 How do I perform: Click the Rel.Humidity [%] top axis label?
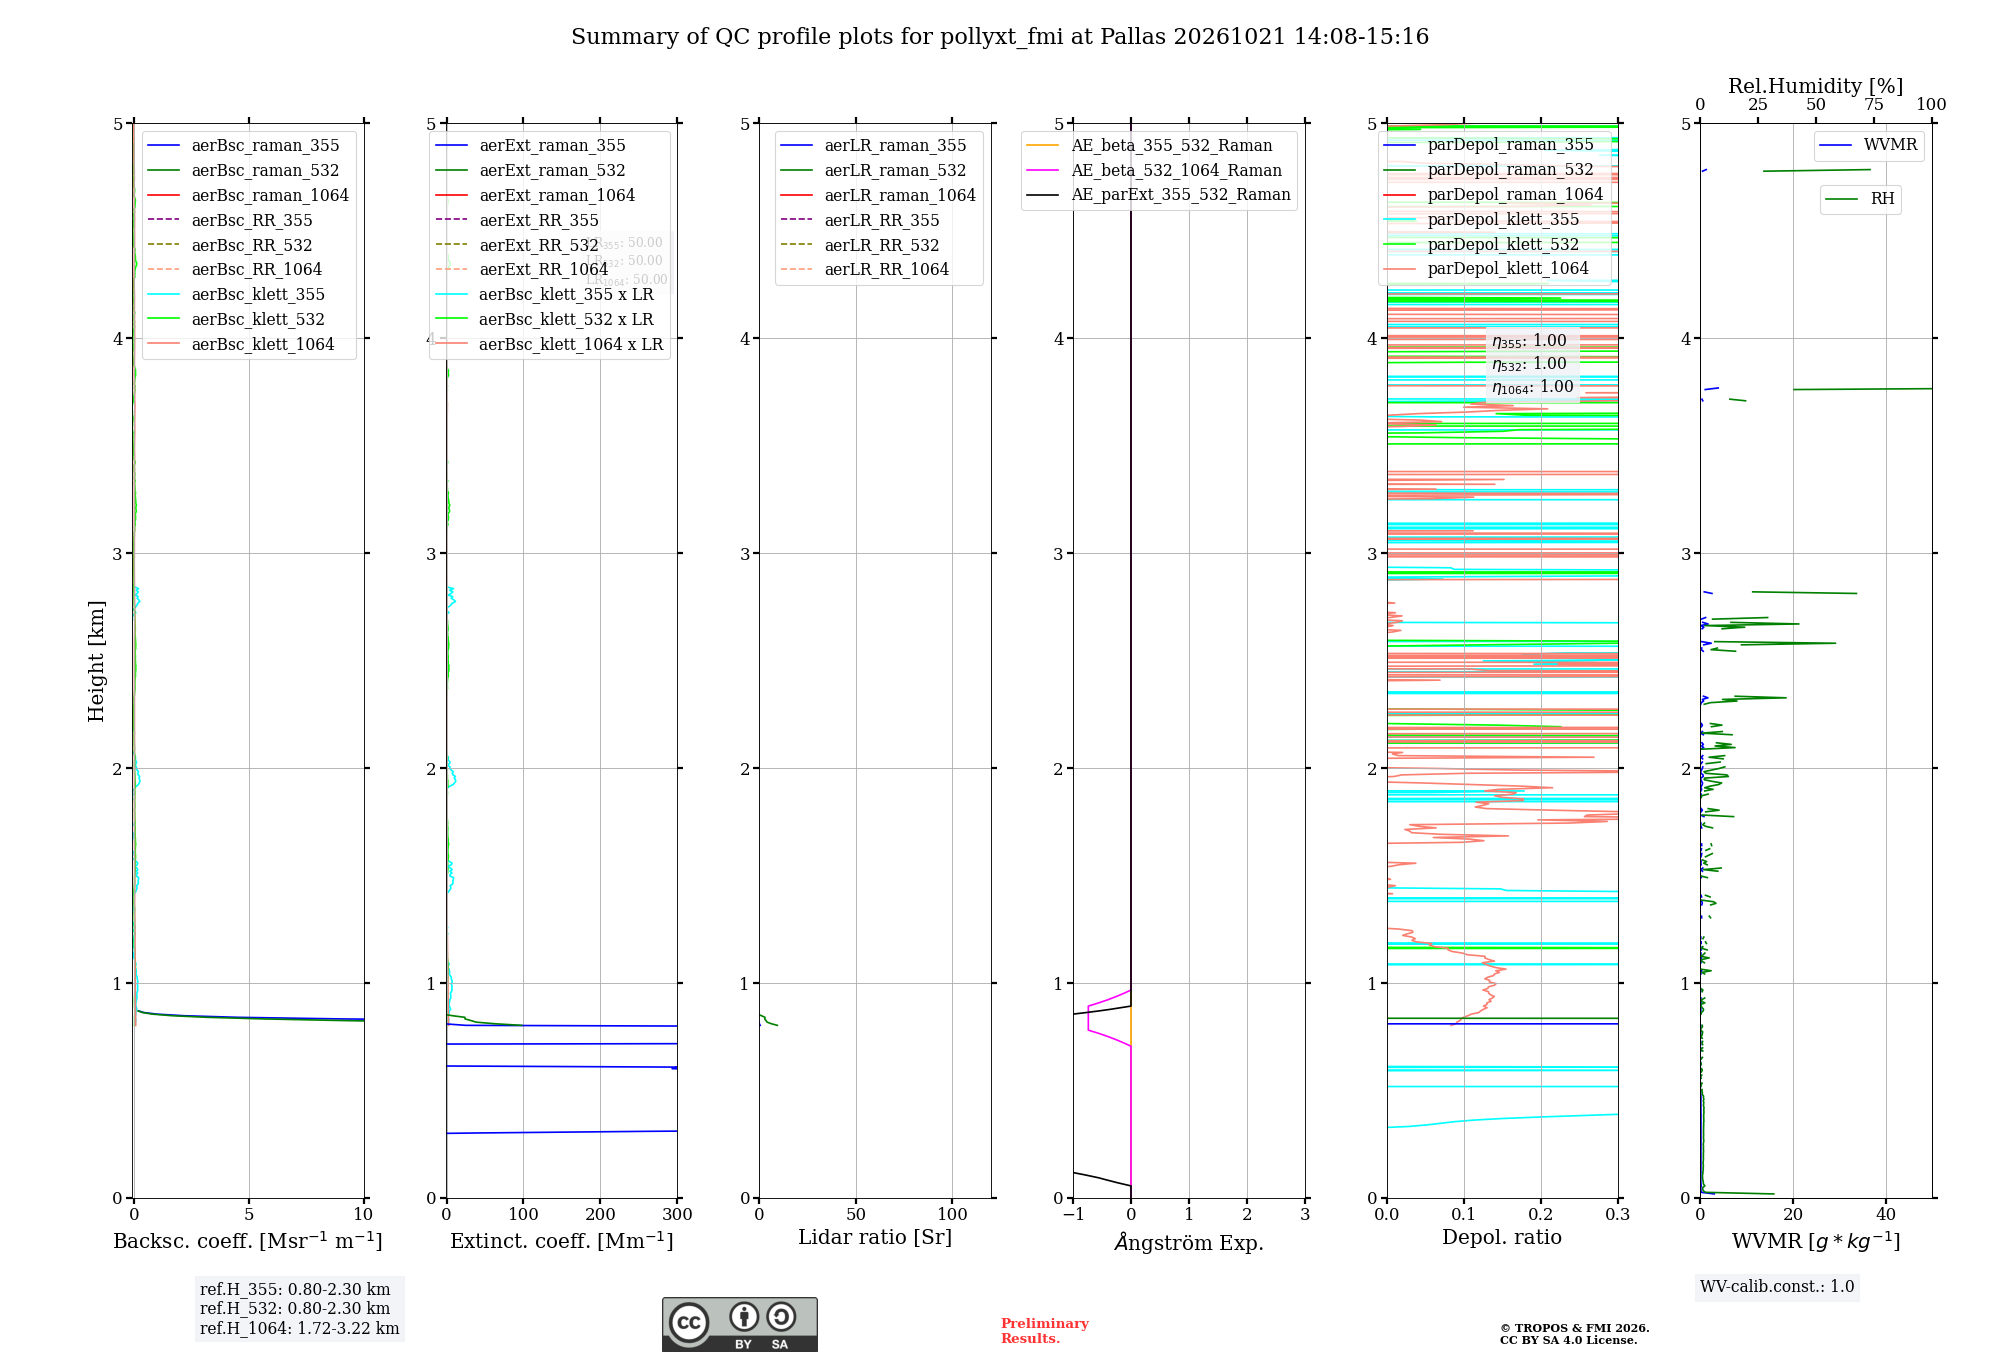click(1816, 86)
